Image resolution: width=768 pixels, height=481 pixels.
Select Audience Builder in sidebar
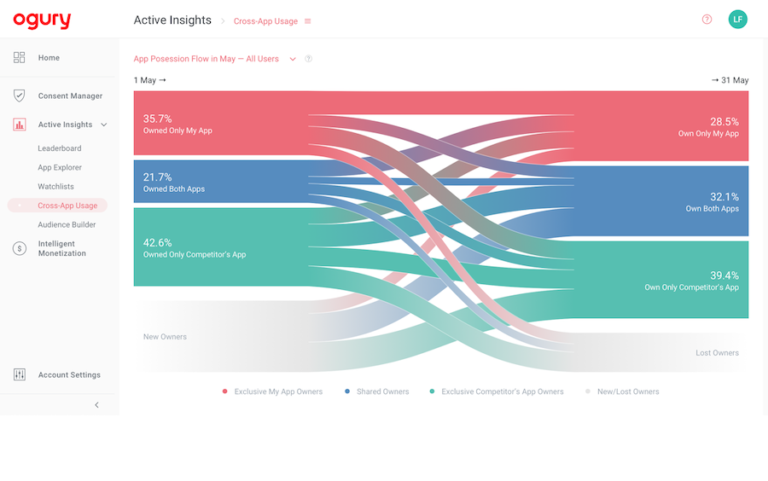67,225
